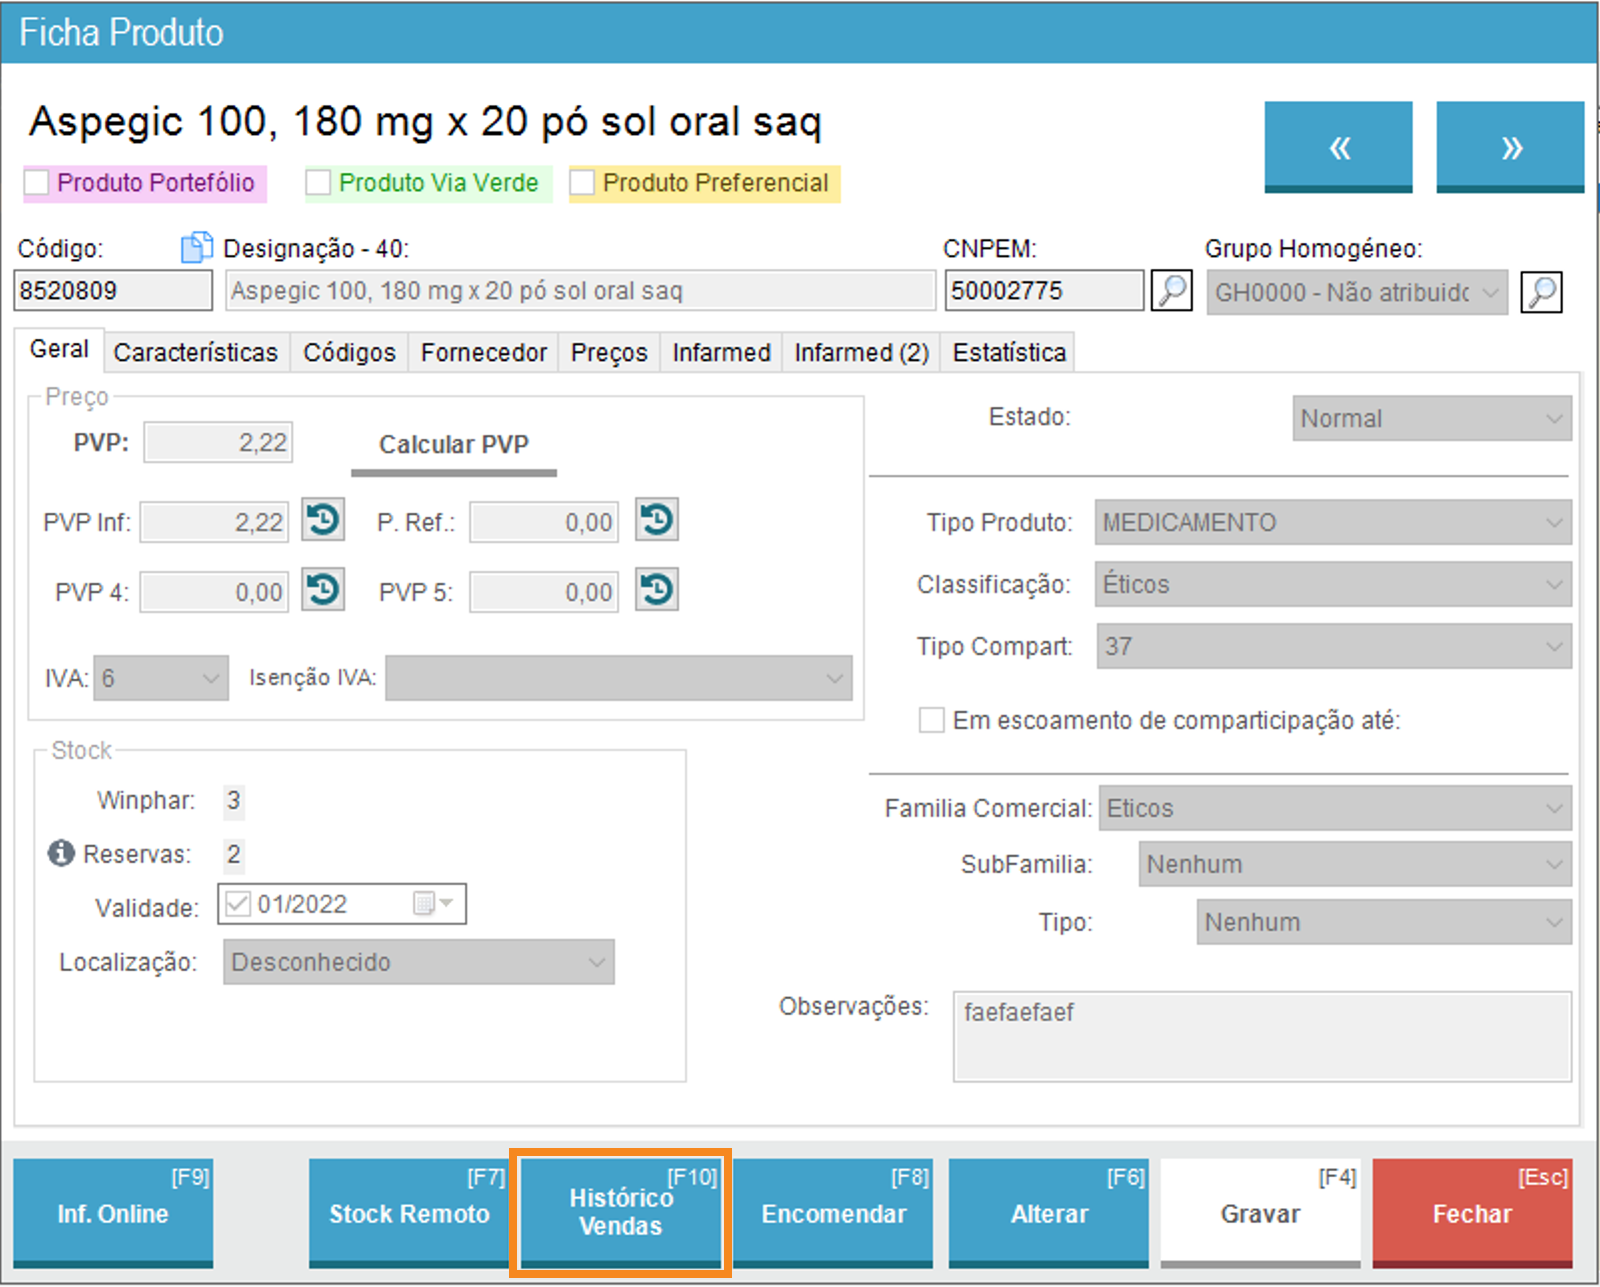Click the PVP 5 history icon
This screenshot has height=1287, width=1600.
point(657,591)
